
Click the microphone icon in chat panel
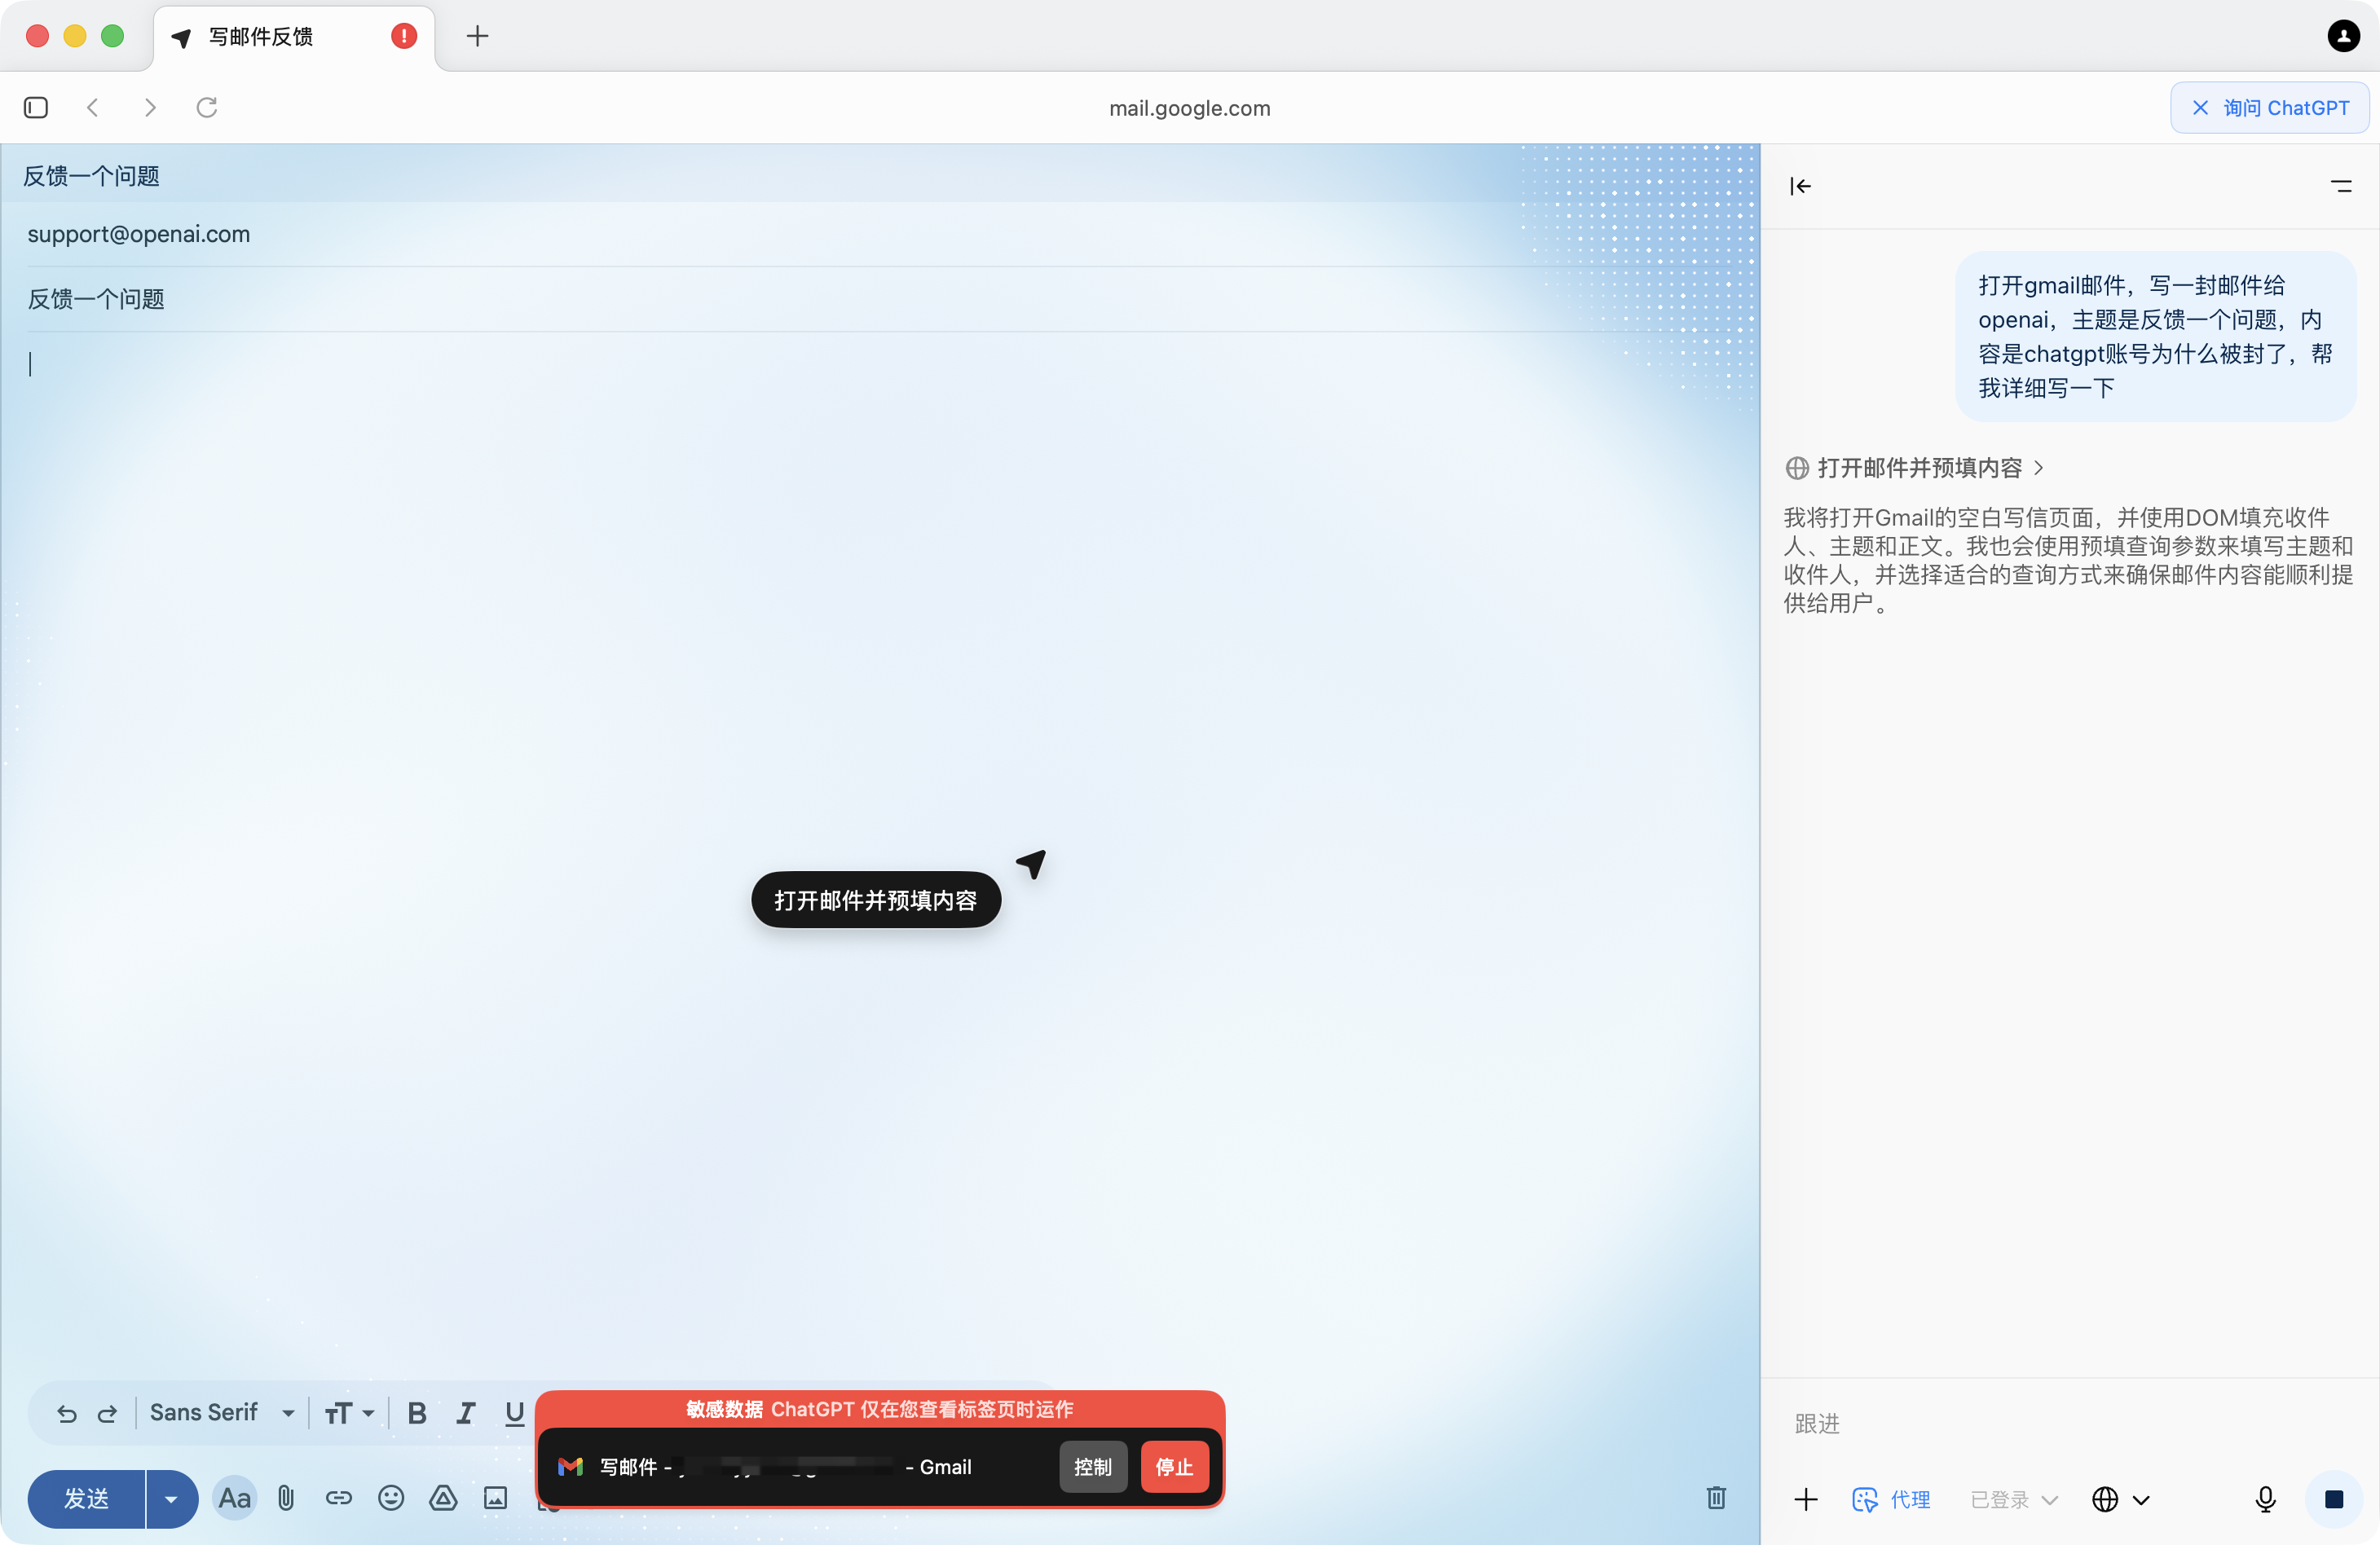click(x=2265, y=1498)
